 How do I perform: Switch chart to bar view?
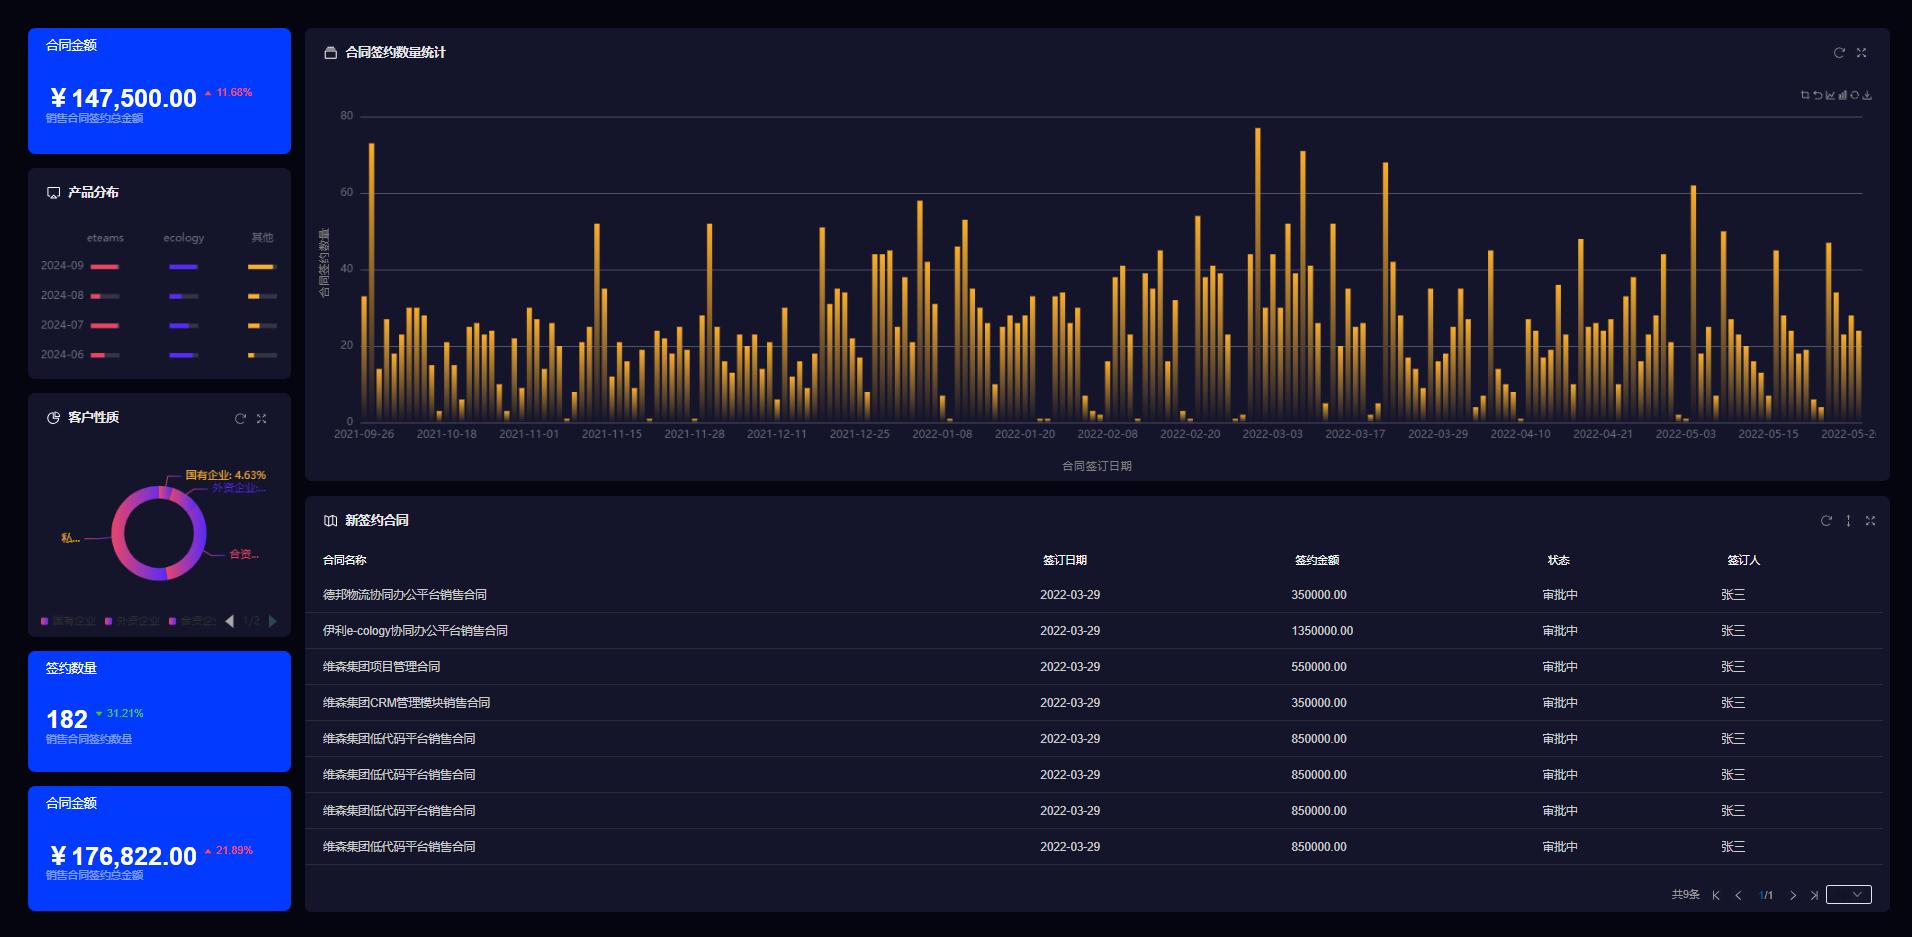coord(1842,95)
